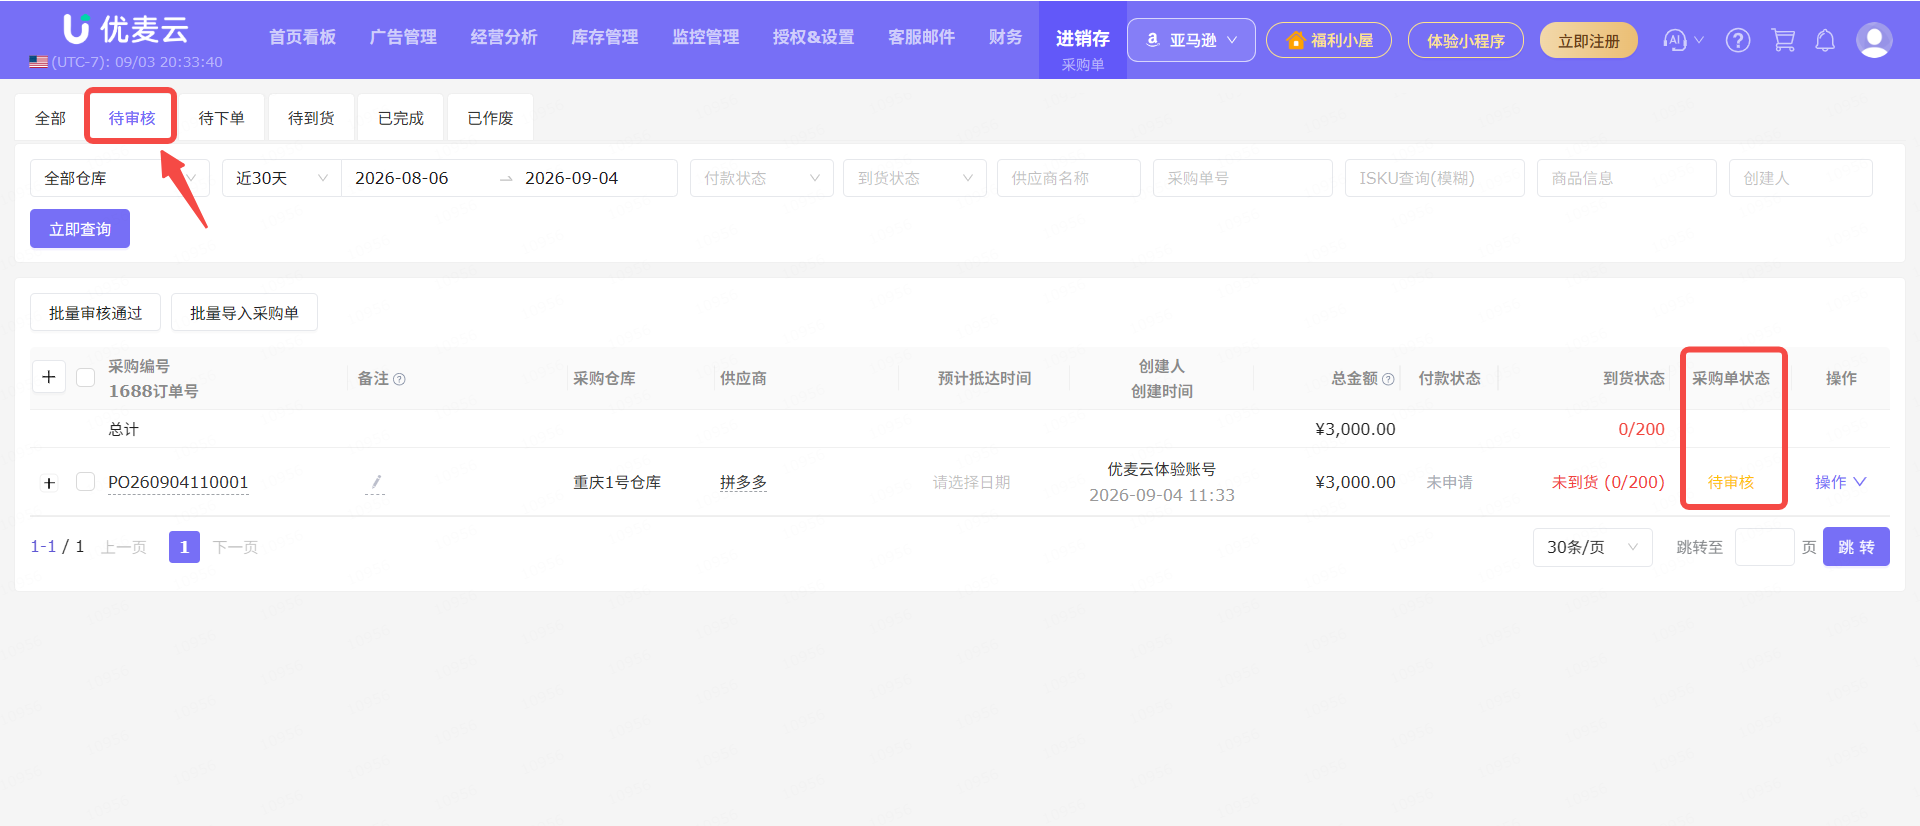Click the 重庆1号仓库 warehouse cell
Image resolution: width=1920 pixels, height=826 pixels.
pos(617,482)
